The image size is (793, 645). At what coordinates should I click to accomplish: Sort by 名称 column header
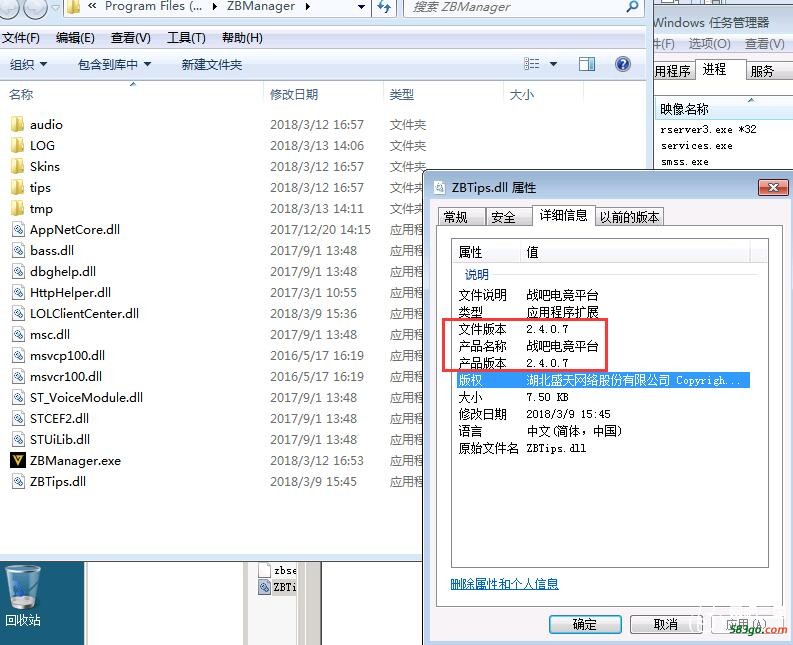[131, 94]
